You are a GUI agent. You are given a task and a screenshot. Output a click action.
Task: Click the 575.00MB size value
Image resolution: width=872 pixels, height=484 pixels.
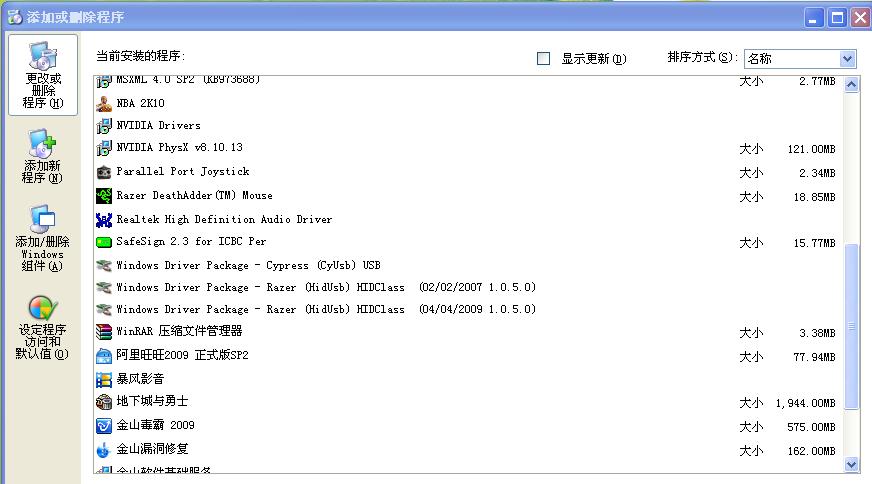pos(811,427)
